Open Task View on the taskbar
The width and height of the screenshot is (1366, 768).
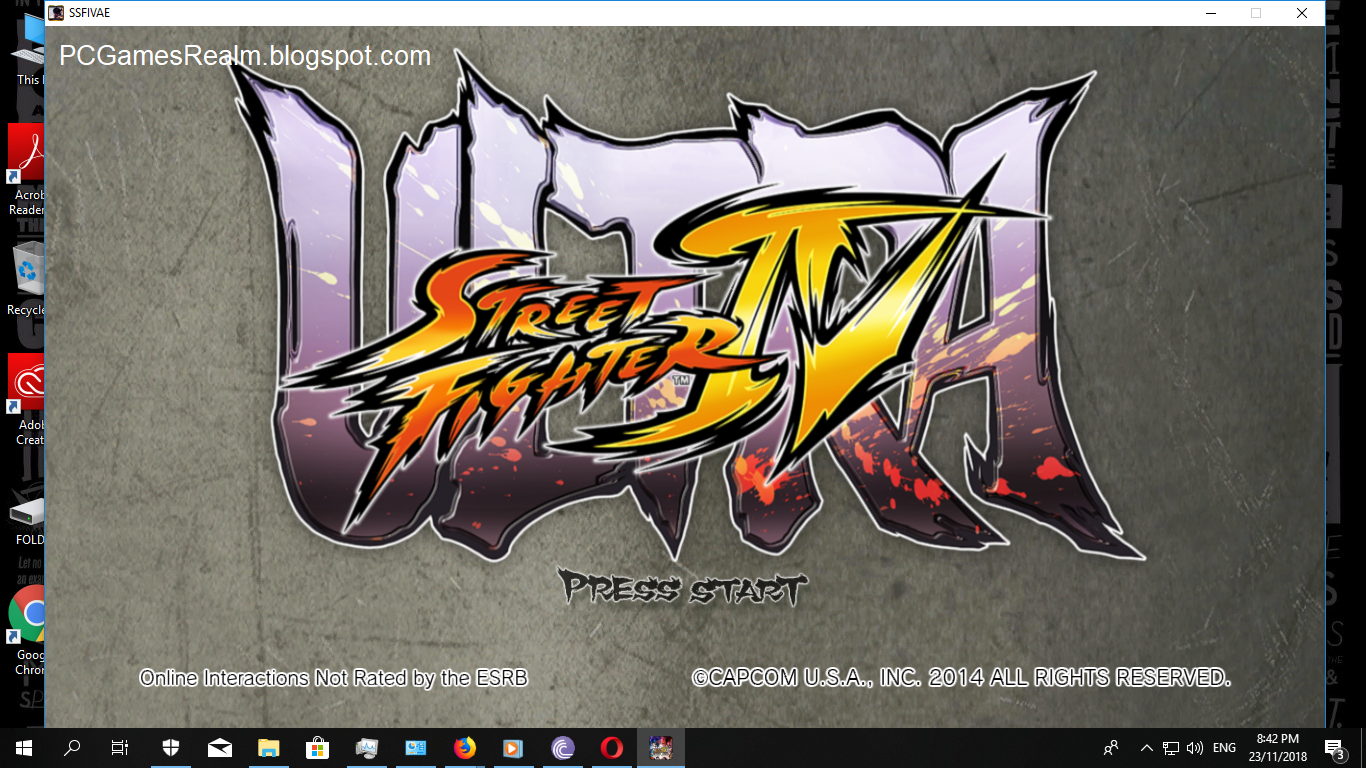tap(120, 747)
